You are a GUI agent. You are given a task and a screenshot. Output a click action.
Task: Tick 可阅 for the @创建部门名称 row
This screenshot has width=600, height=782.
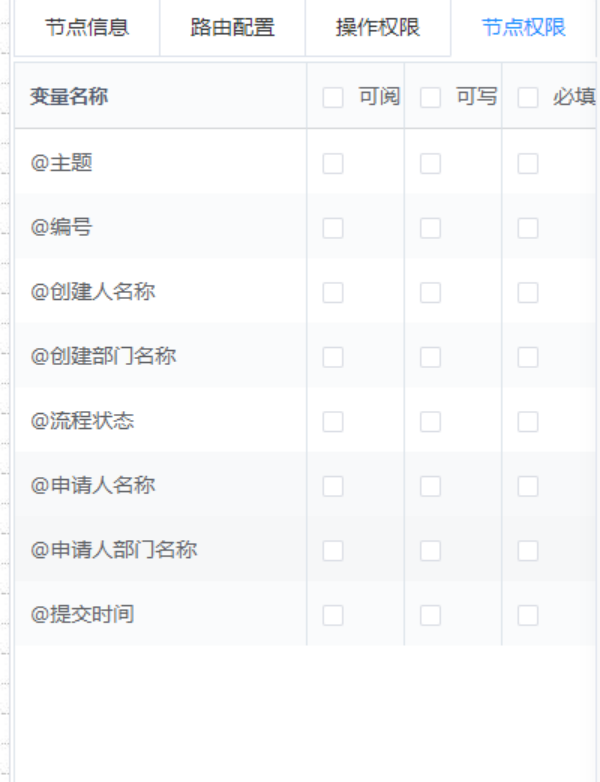point(333,357)
